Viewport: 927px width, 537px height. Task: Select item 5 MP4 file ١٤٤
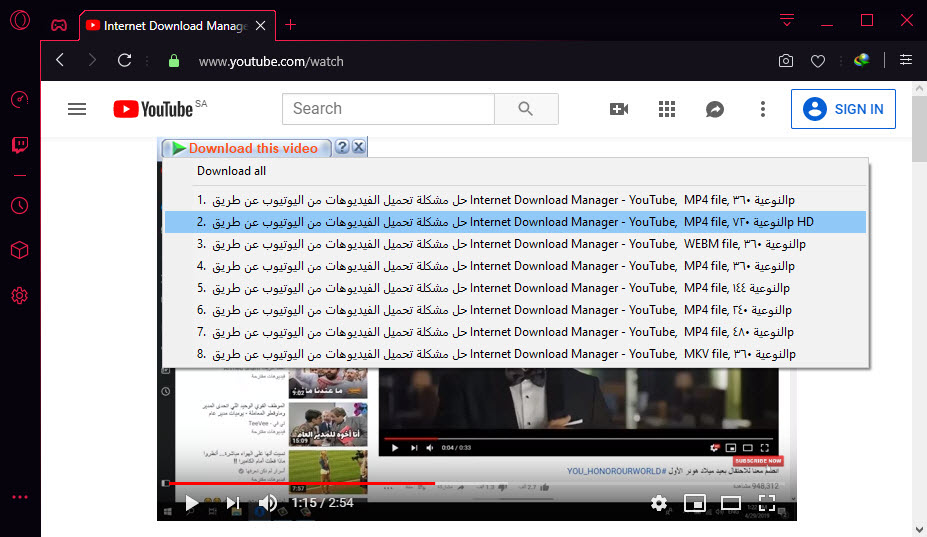(x=515, y=288)
